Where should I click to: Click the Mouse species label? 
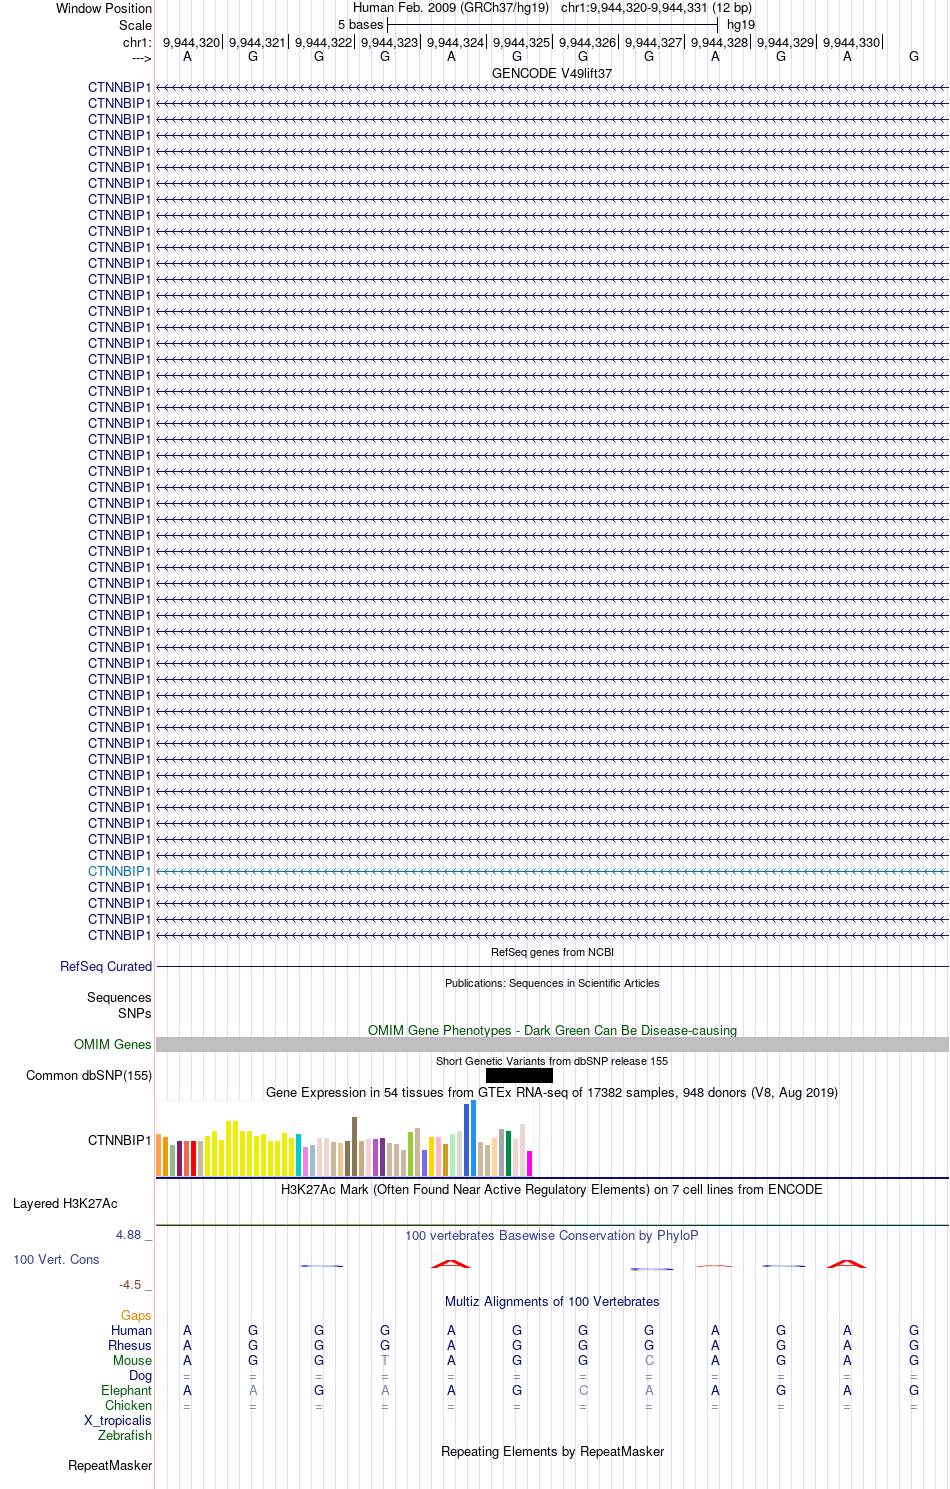[x=132, y=1360]
